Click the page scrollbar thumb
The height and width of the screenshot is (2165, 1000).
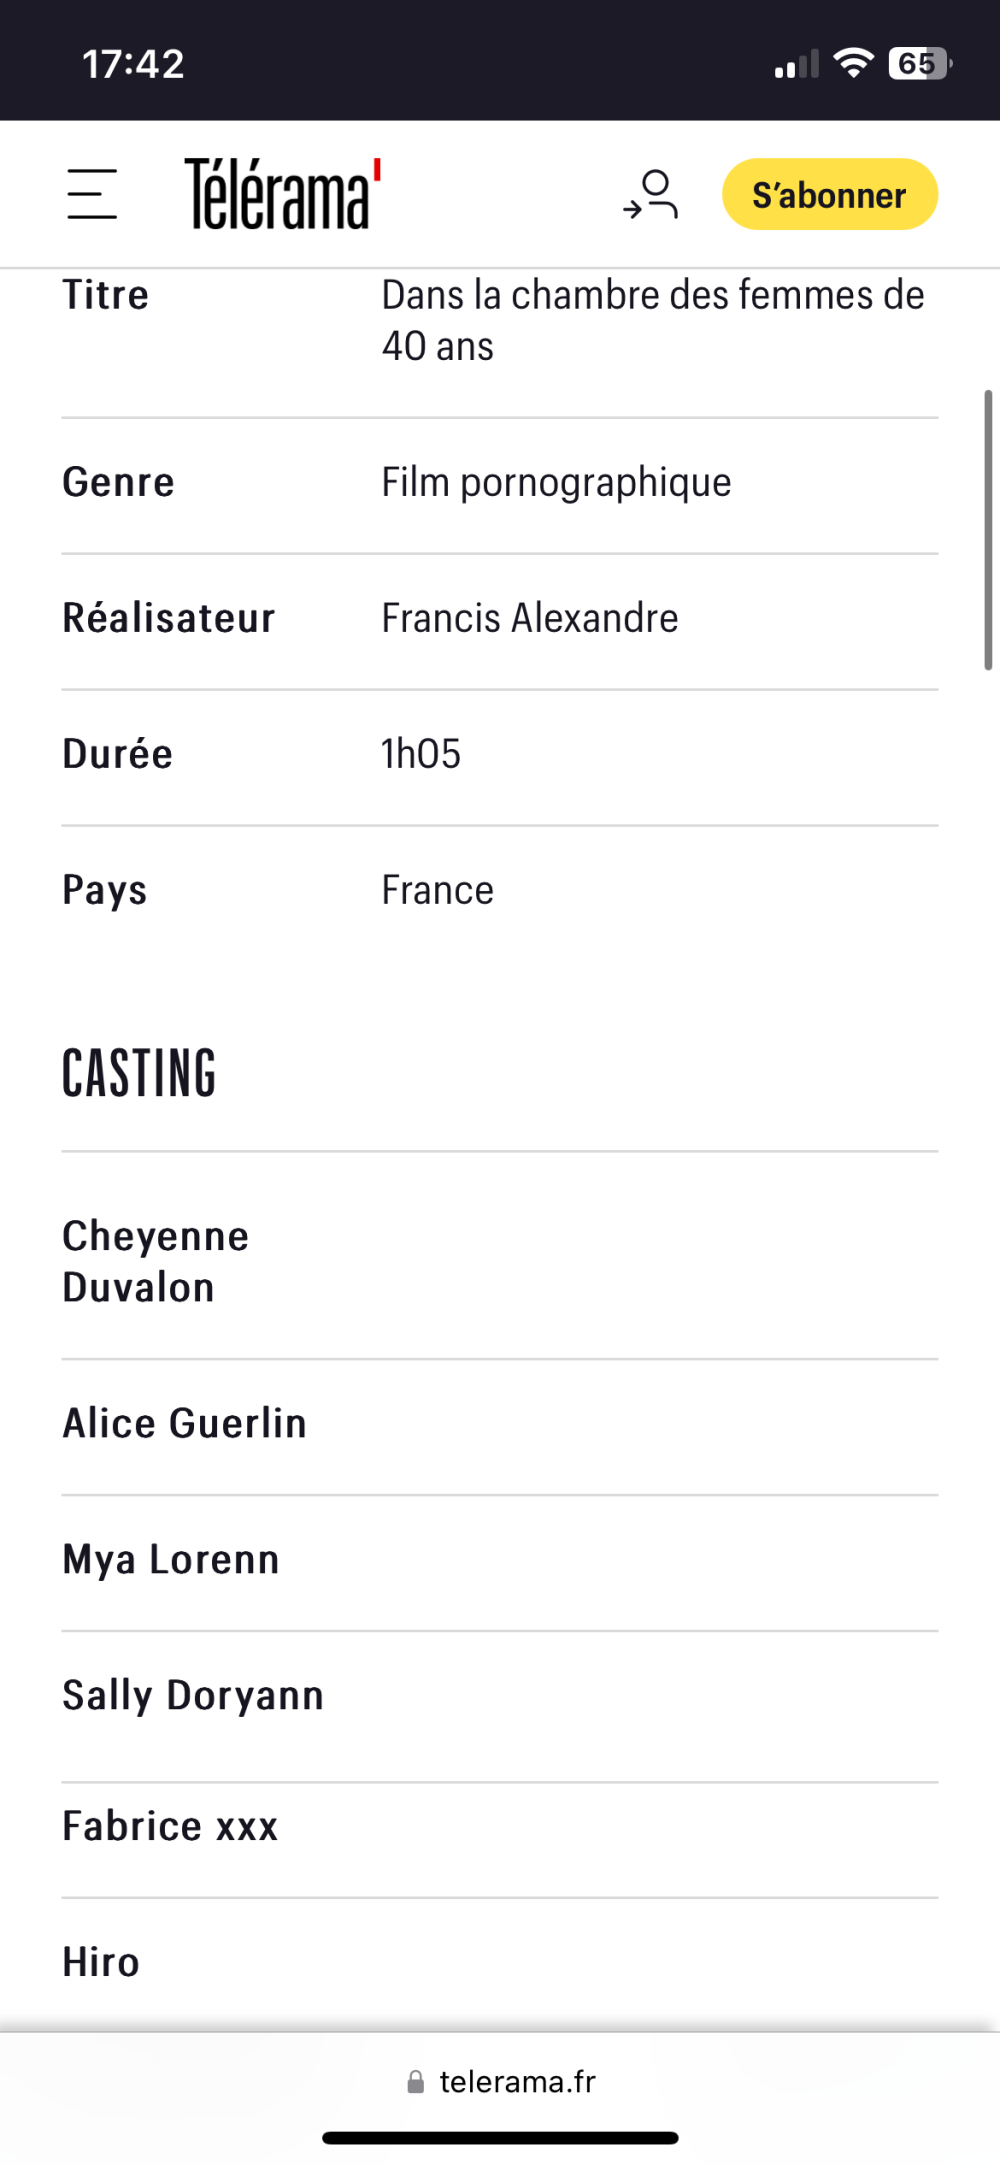[988, 530]
